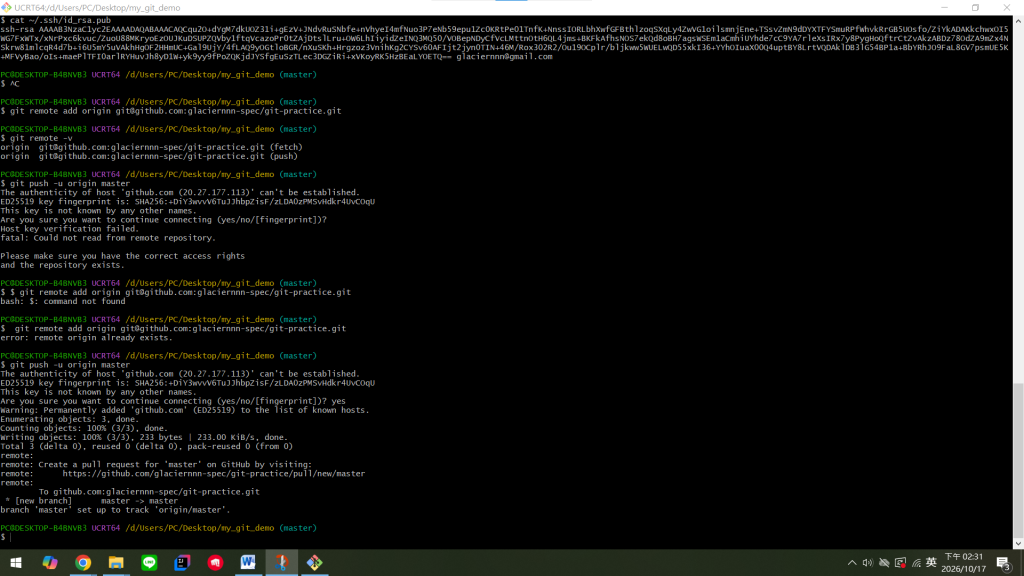
Task: Open the taskbar clock and date
Action: click(964, 563)
